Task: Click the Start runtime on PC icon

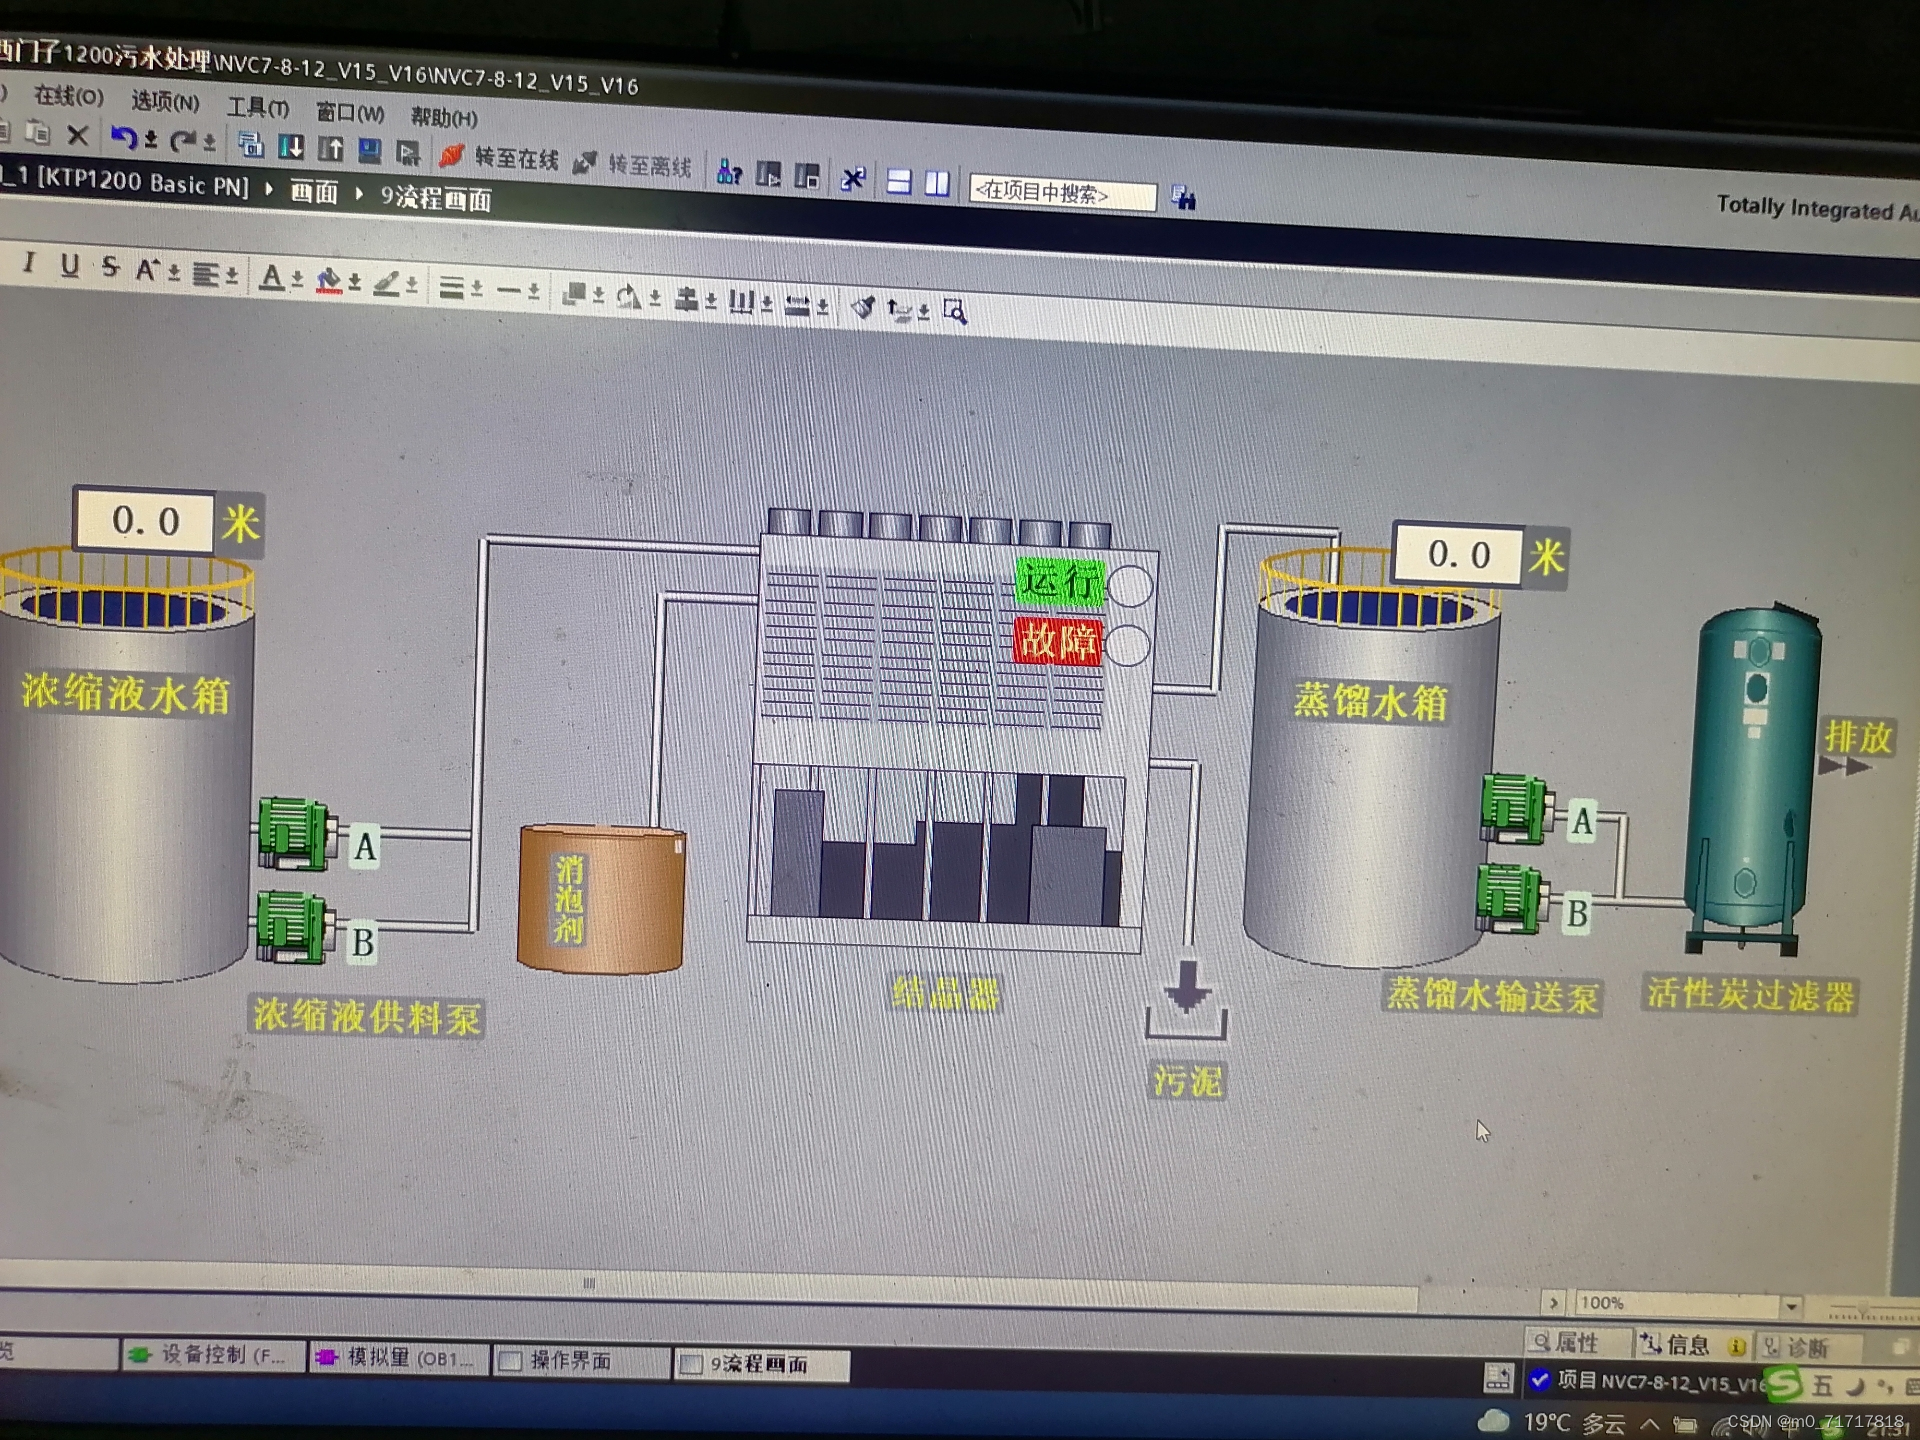Action: (408, 153)
